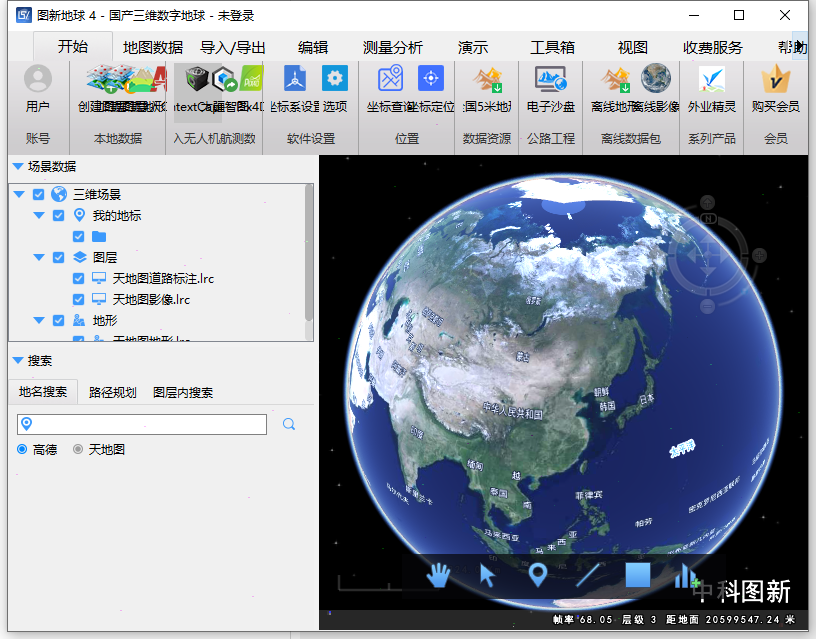
Task: Click the zoom-in plus on navigation compass
Action: tap(759, 255)
